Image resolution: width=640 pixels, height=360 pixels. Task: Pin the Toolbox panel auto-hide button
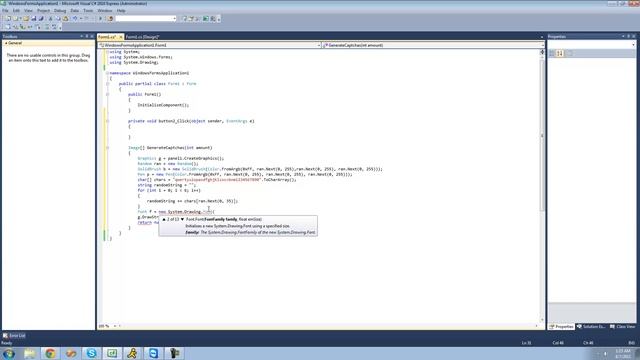pyautogui.click(x=87, y=36)
